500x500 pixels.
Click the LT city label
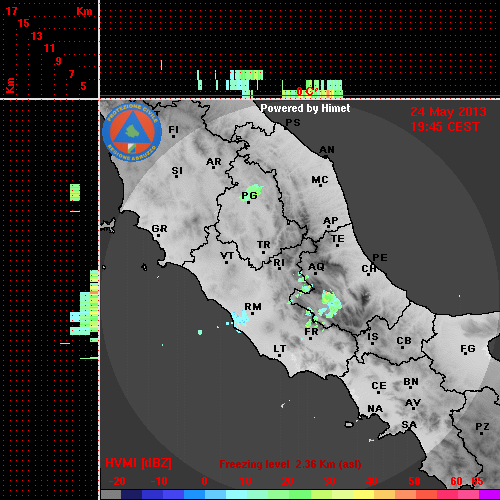coord(280,349)
